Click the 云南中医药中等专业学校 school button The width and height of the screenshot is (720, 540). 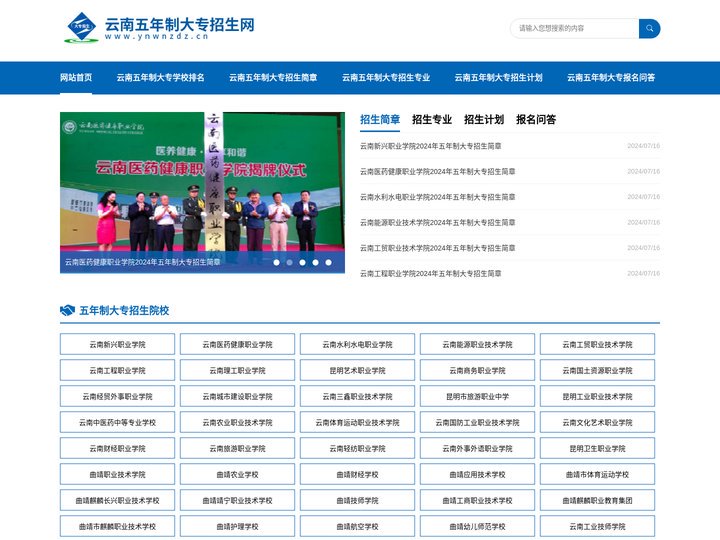(118, 422)
